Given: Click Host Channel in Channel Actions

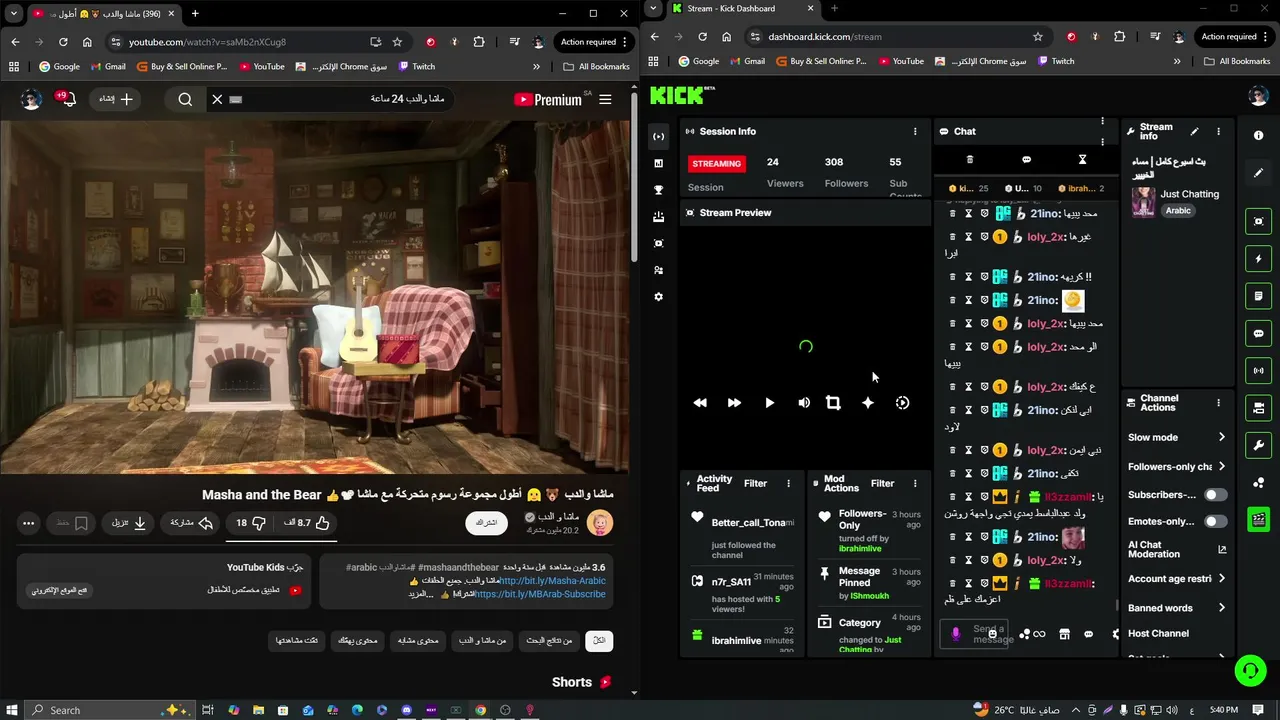Looking at the screenshot, I should 1158,633.
